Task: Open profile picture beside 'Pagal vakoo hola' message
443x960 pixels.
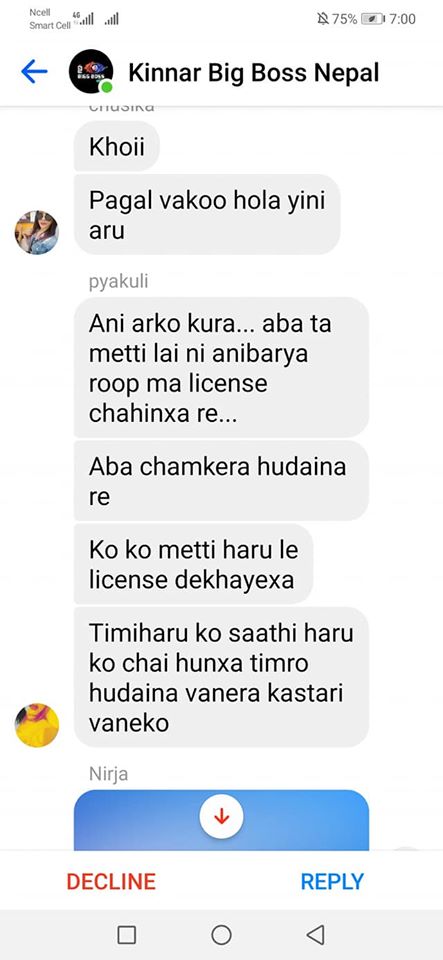Action: 37,232
